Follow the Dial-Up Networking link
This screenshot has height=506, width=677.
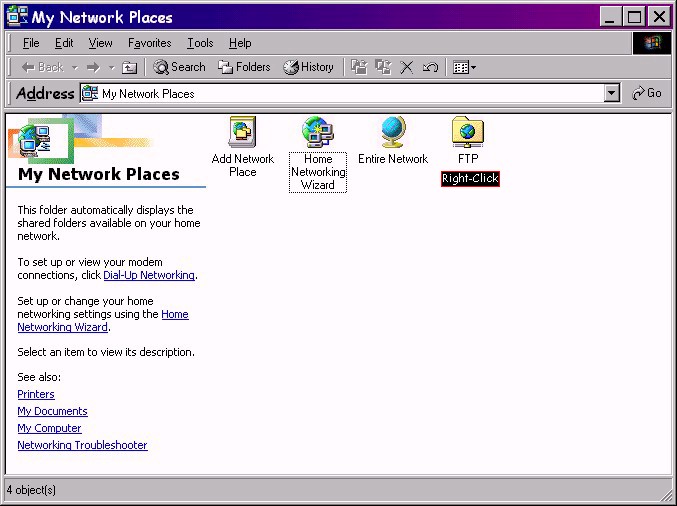pos(149,275)
